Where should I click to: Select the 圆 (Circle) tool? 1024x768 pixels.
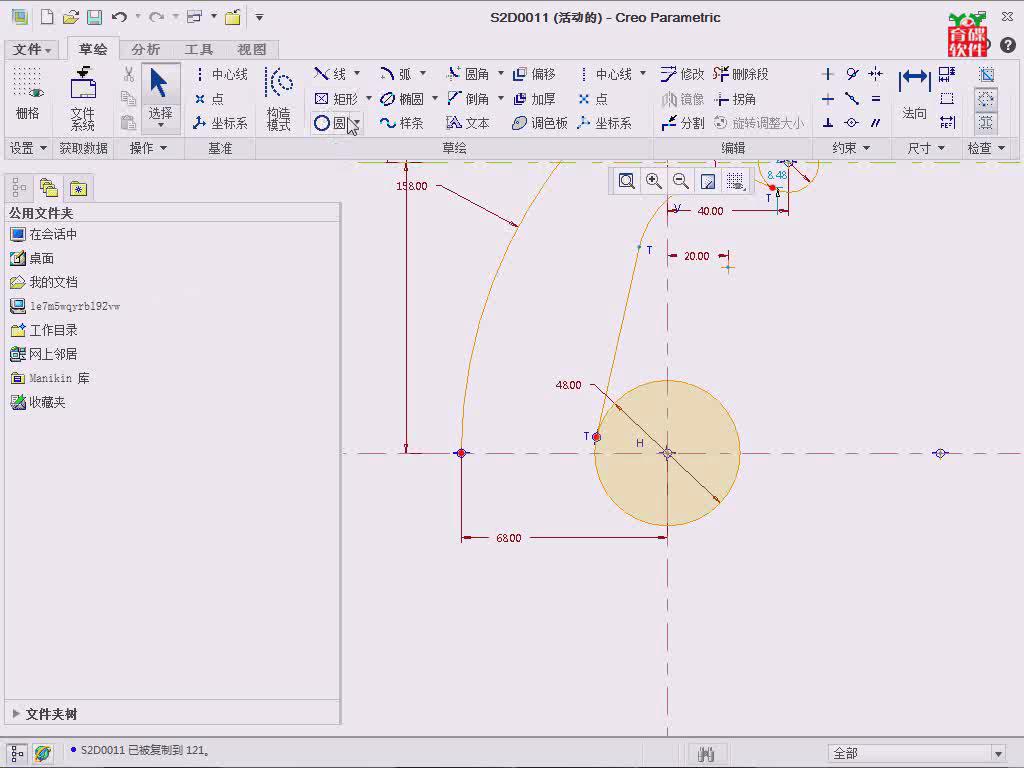330,123
